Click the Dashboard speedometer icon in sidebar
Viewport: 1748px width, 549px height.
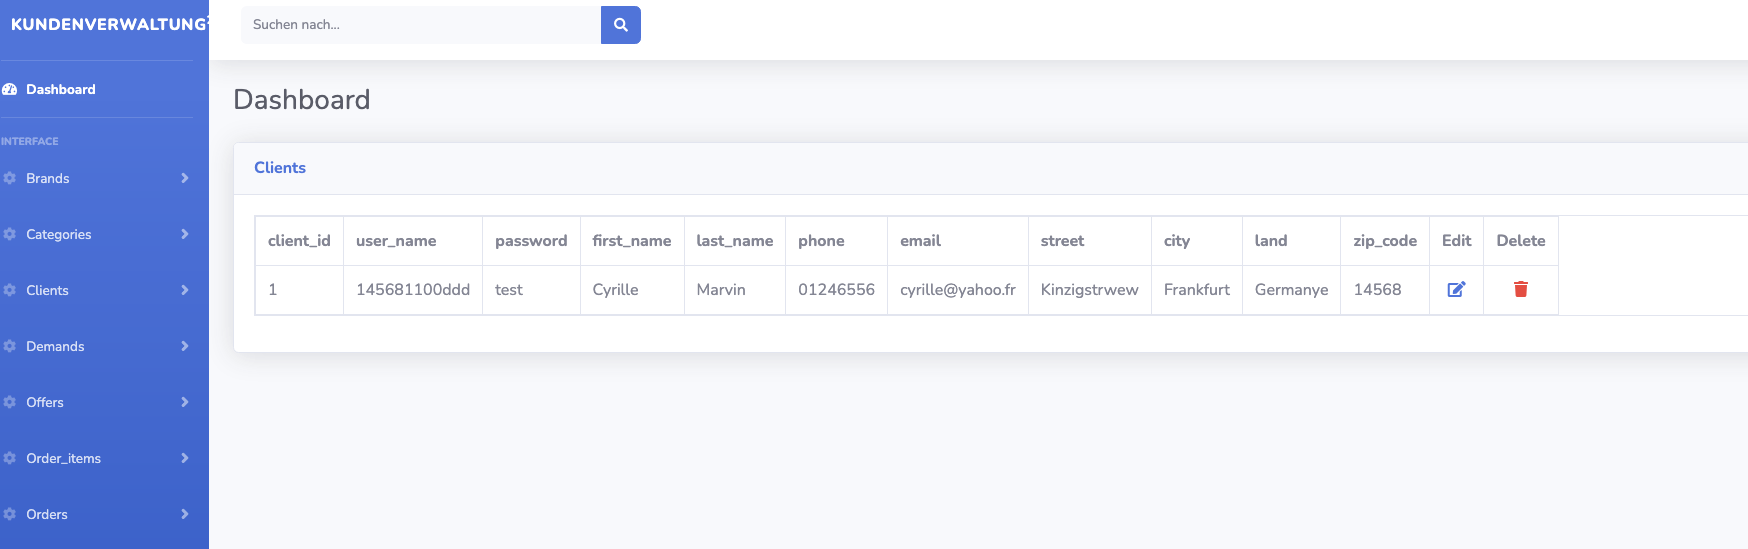coord(10,89)
